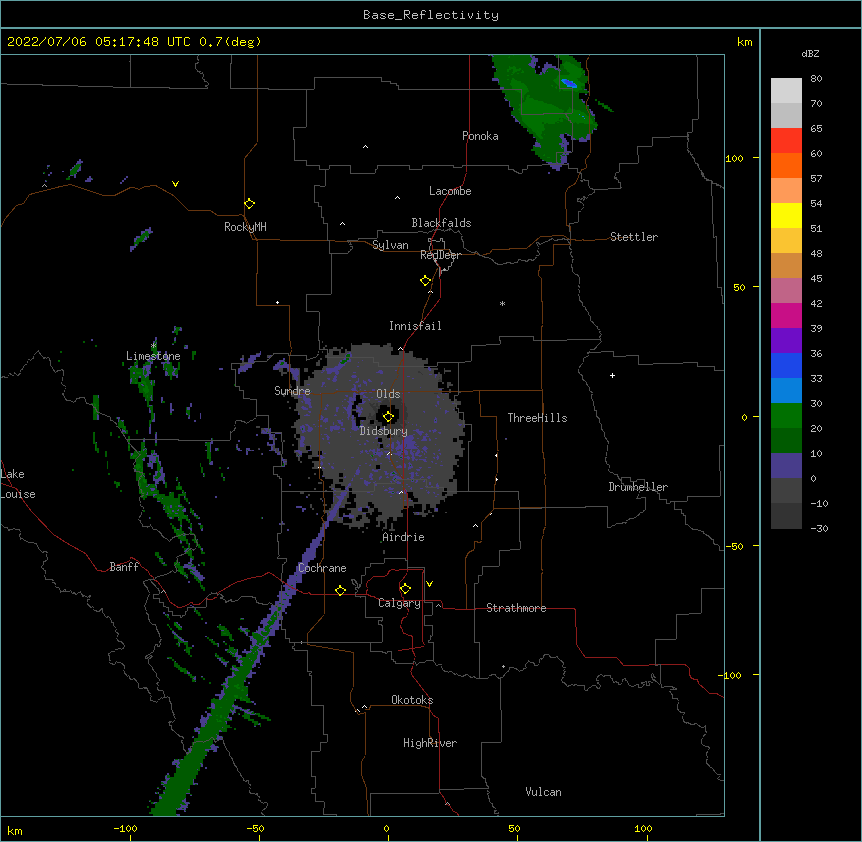Click the yellow v marker east of the top-left echoes
The image size is (862, 842).
click(175, 184)
